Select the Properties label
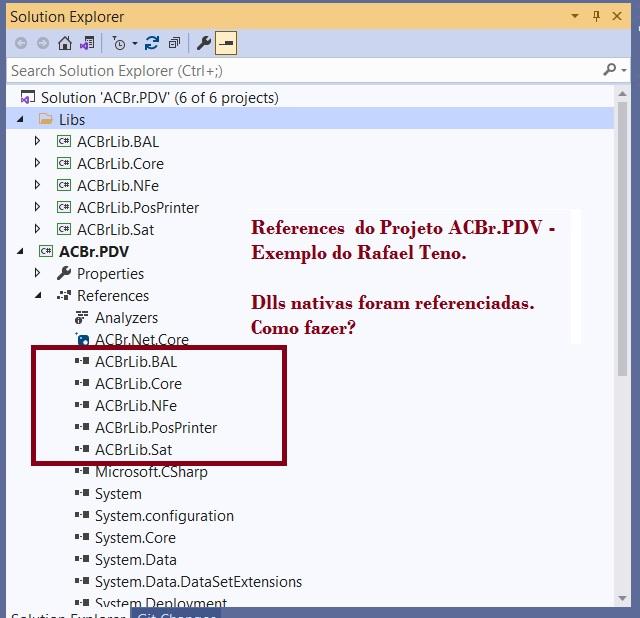Image resolution: width=640 pixels, height=618 pixels. point(111,274)
